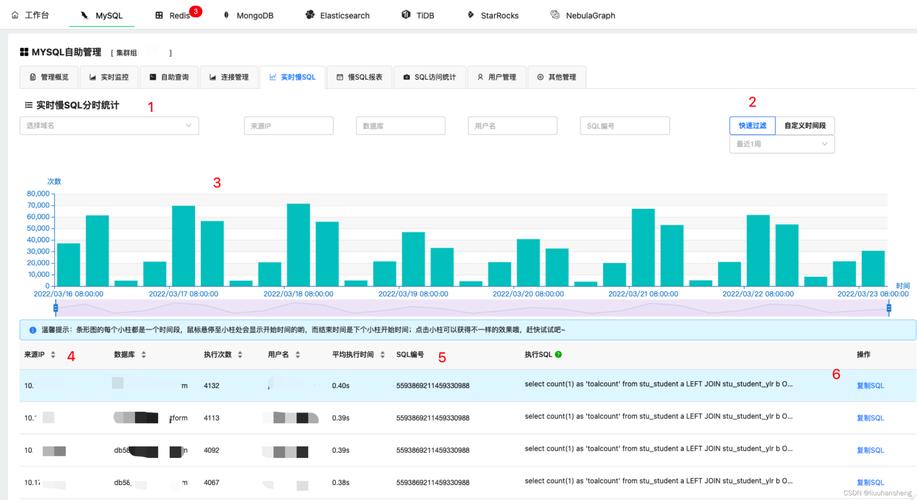This screenshot has width=917, height=500.
Task: Switch to the 实时监控 tab
Action: pos(109,77)
